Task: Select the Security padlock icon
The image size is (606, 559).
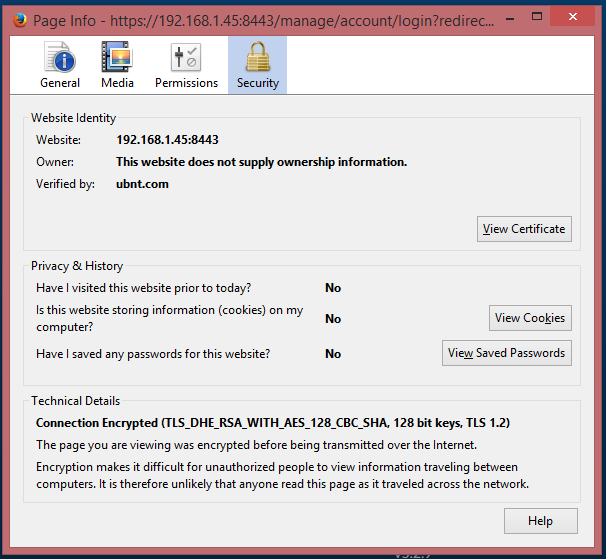Action: tap(257, 56)
